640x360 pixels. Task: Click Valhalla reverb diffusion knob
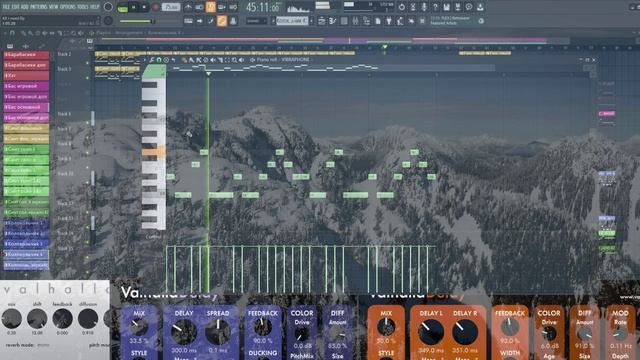88,319
